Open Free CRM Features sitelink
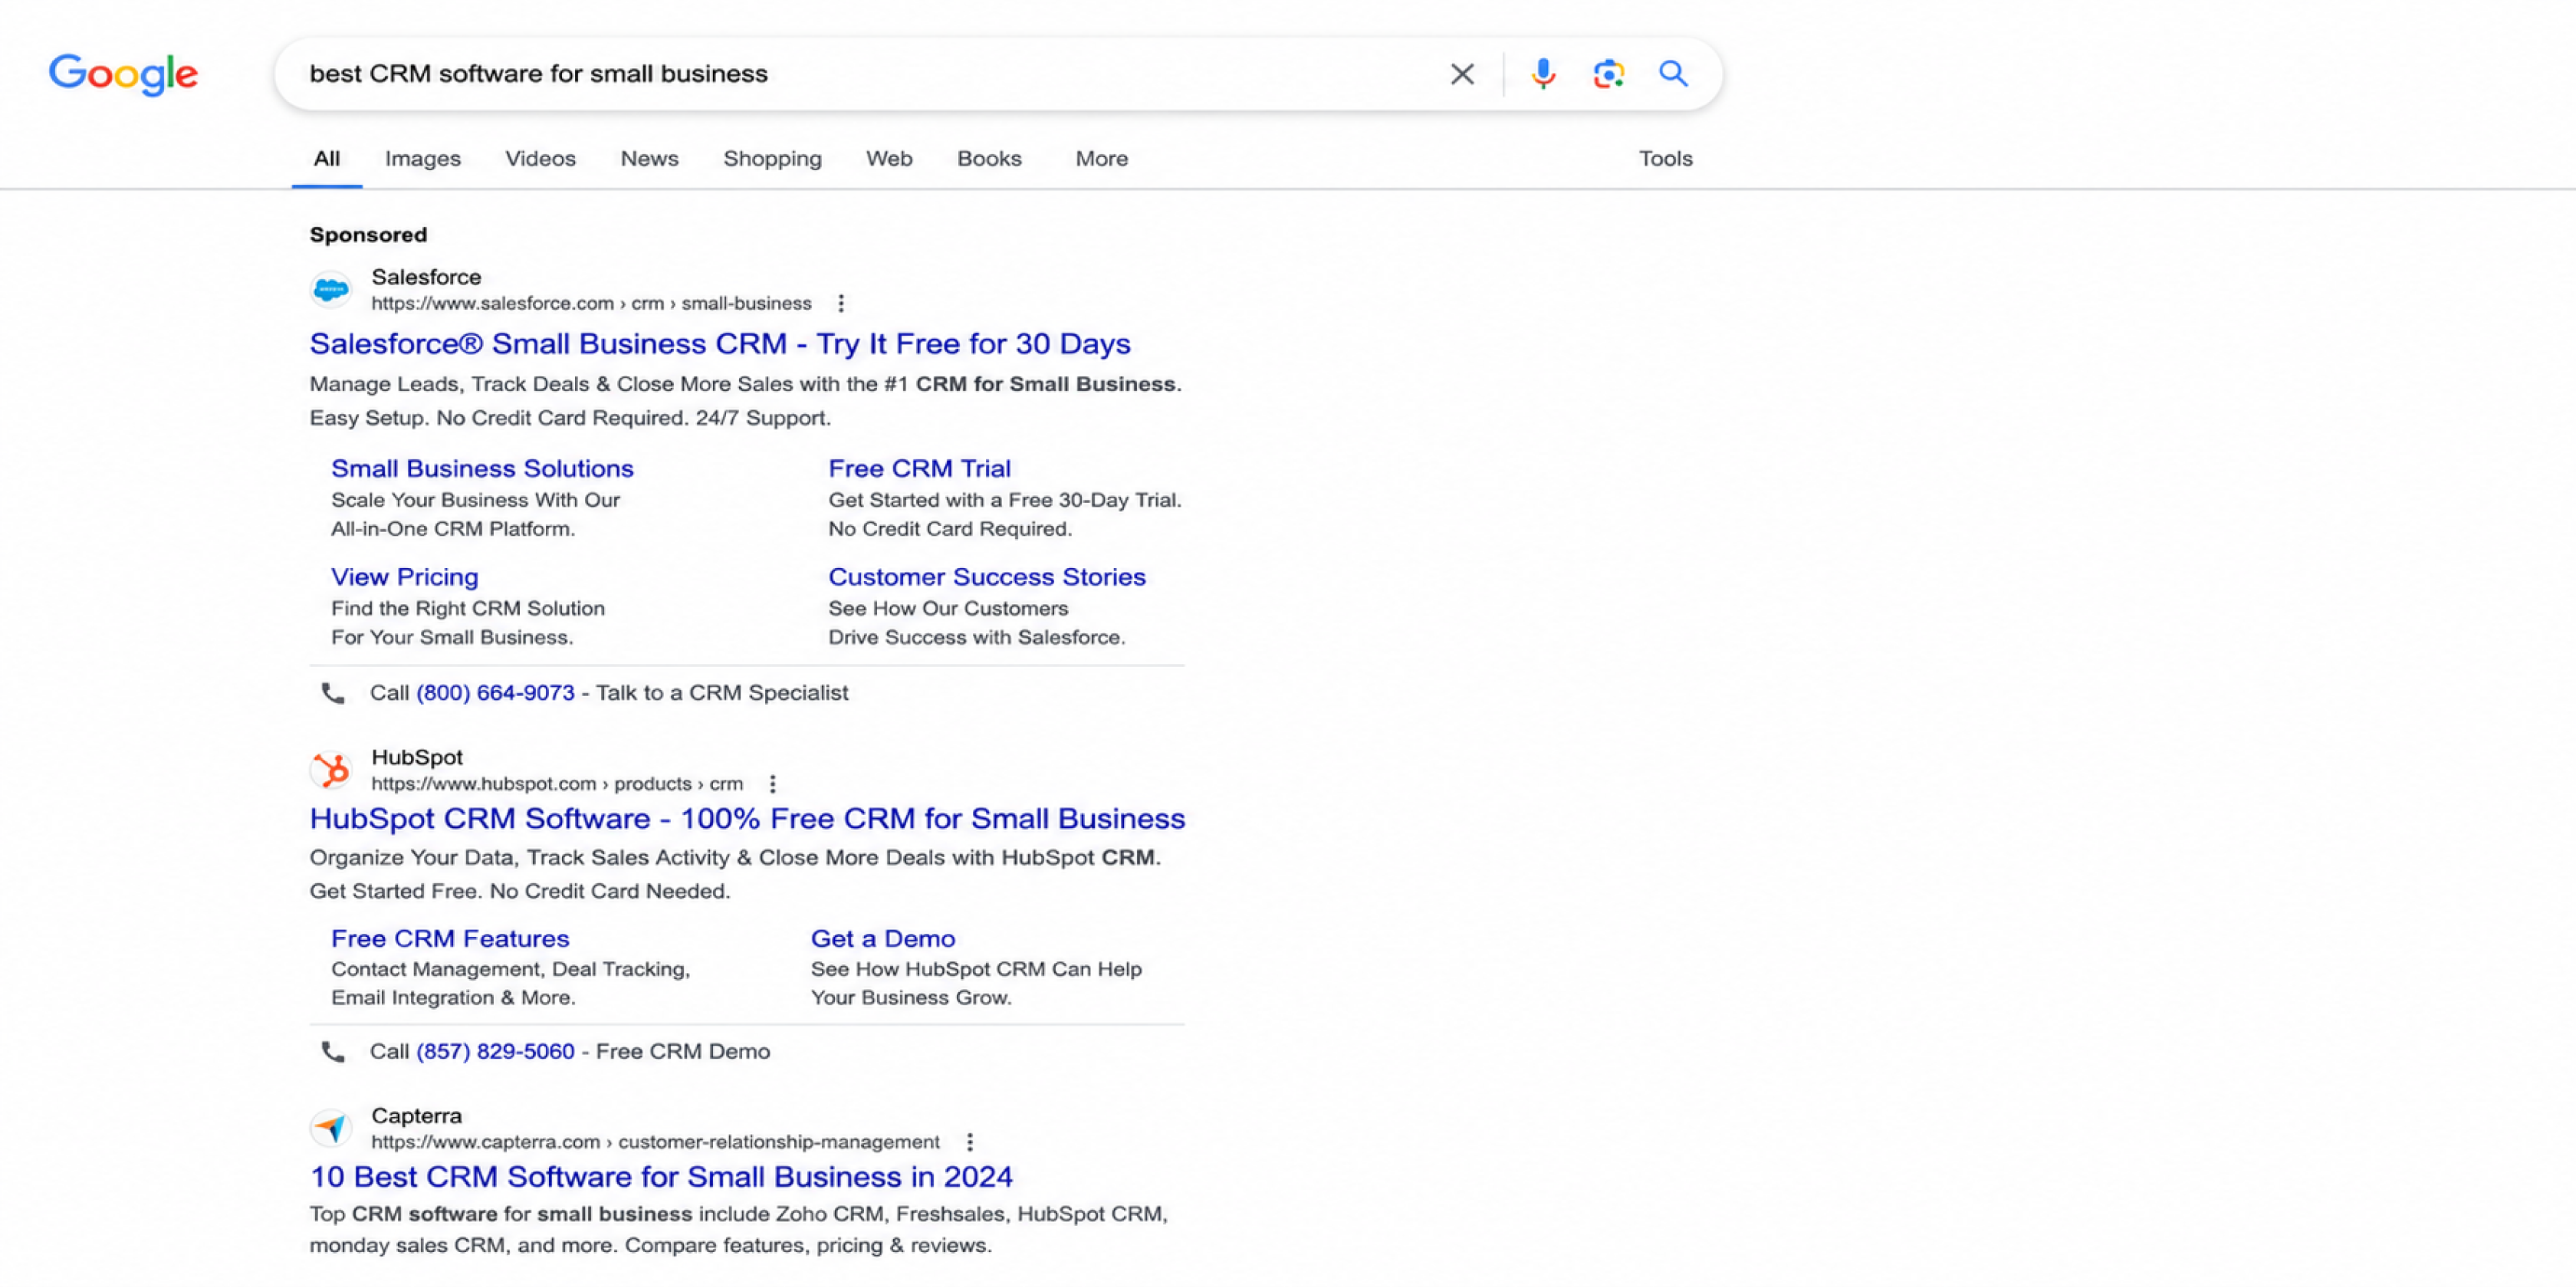This screenshot has height=1288, width=2576. coord(450,939)
